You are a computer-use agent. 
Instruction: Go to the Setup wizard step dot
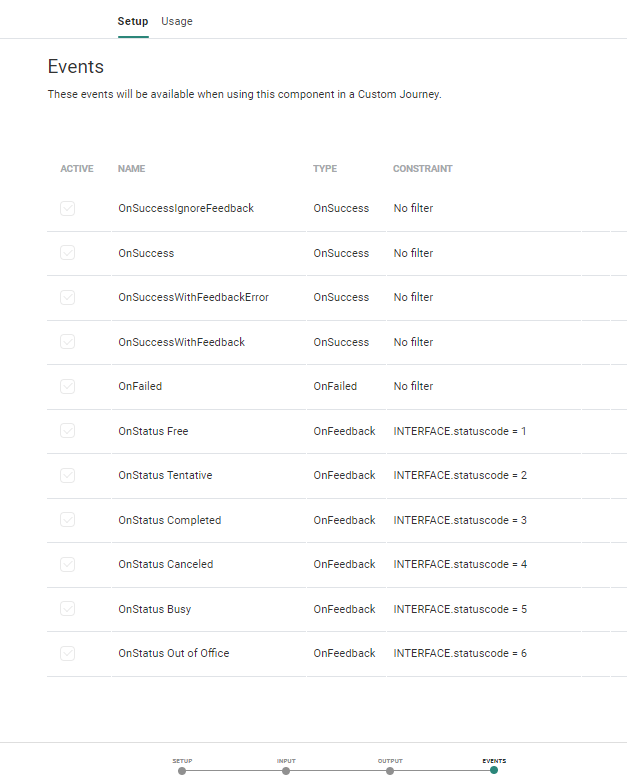click(182, 770)
